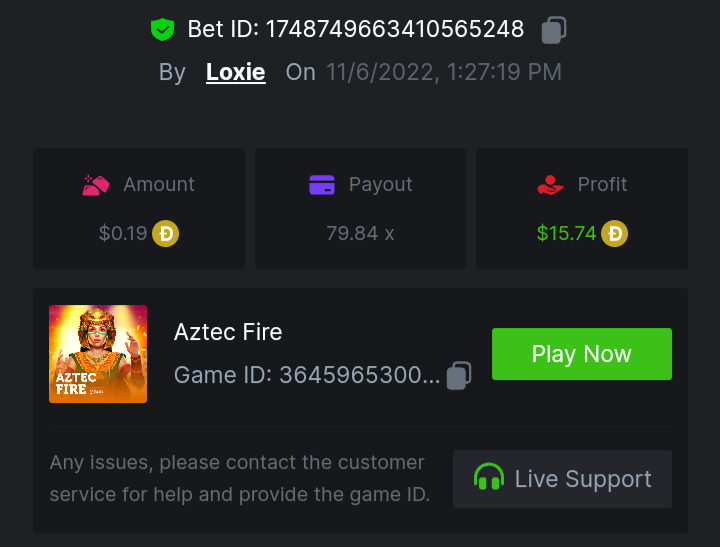This screenshot has height=547, width=720.
Task: Click the green headset support icon
Action: tap(489, 479)
